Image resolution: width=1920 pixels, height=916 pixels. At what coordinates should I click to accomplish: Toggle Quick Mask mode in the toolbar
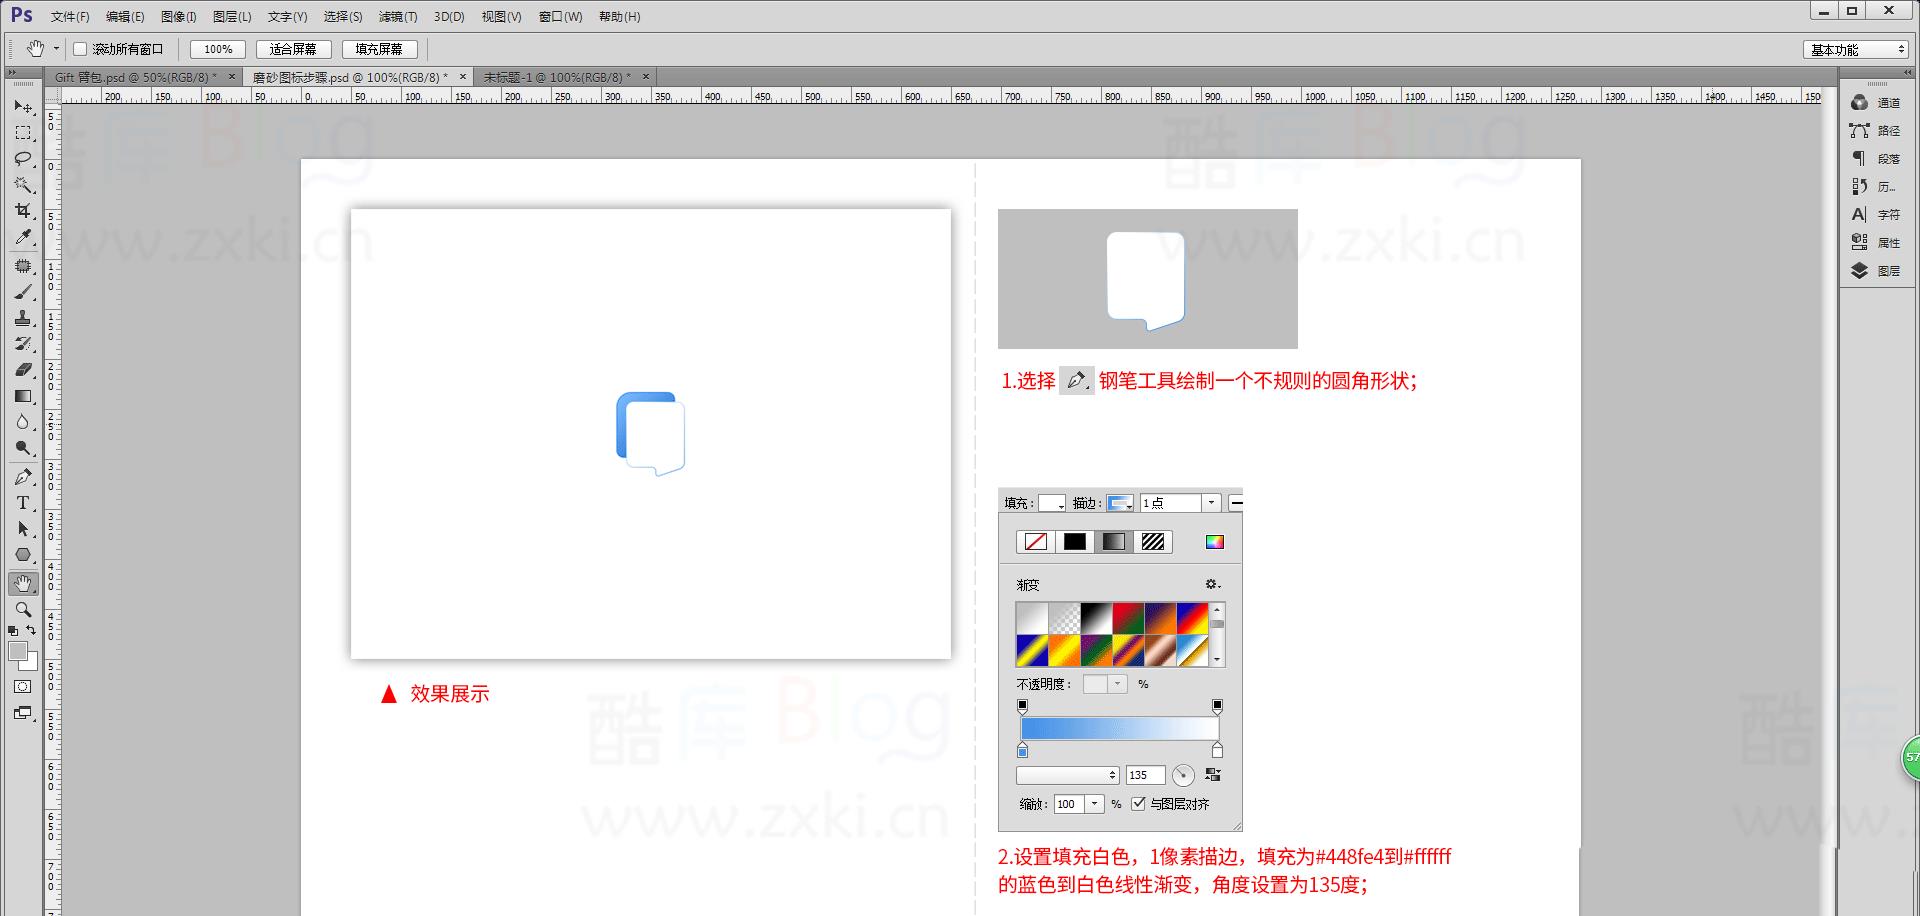point(22,687)
